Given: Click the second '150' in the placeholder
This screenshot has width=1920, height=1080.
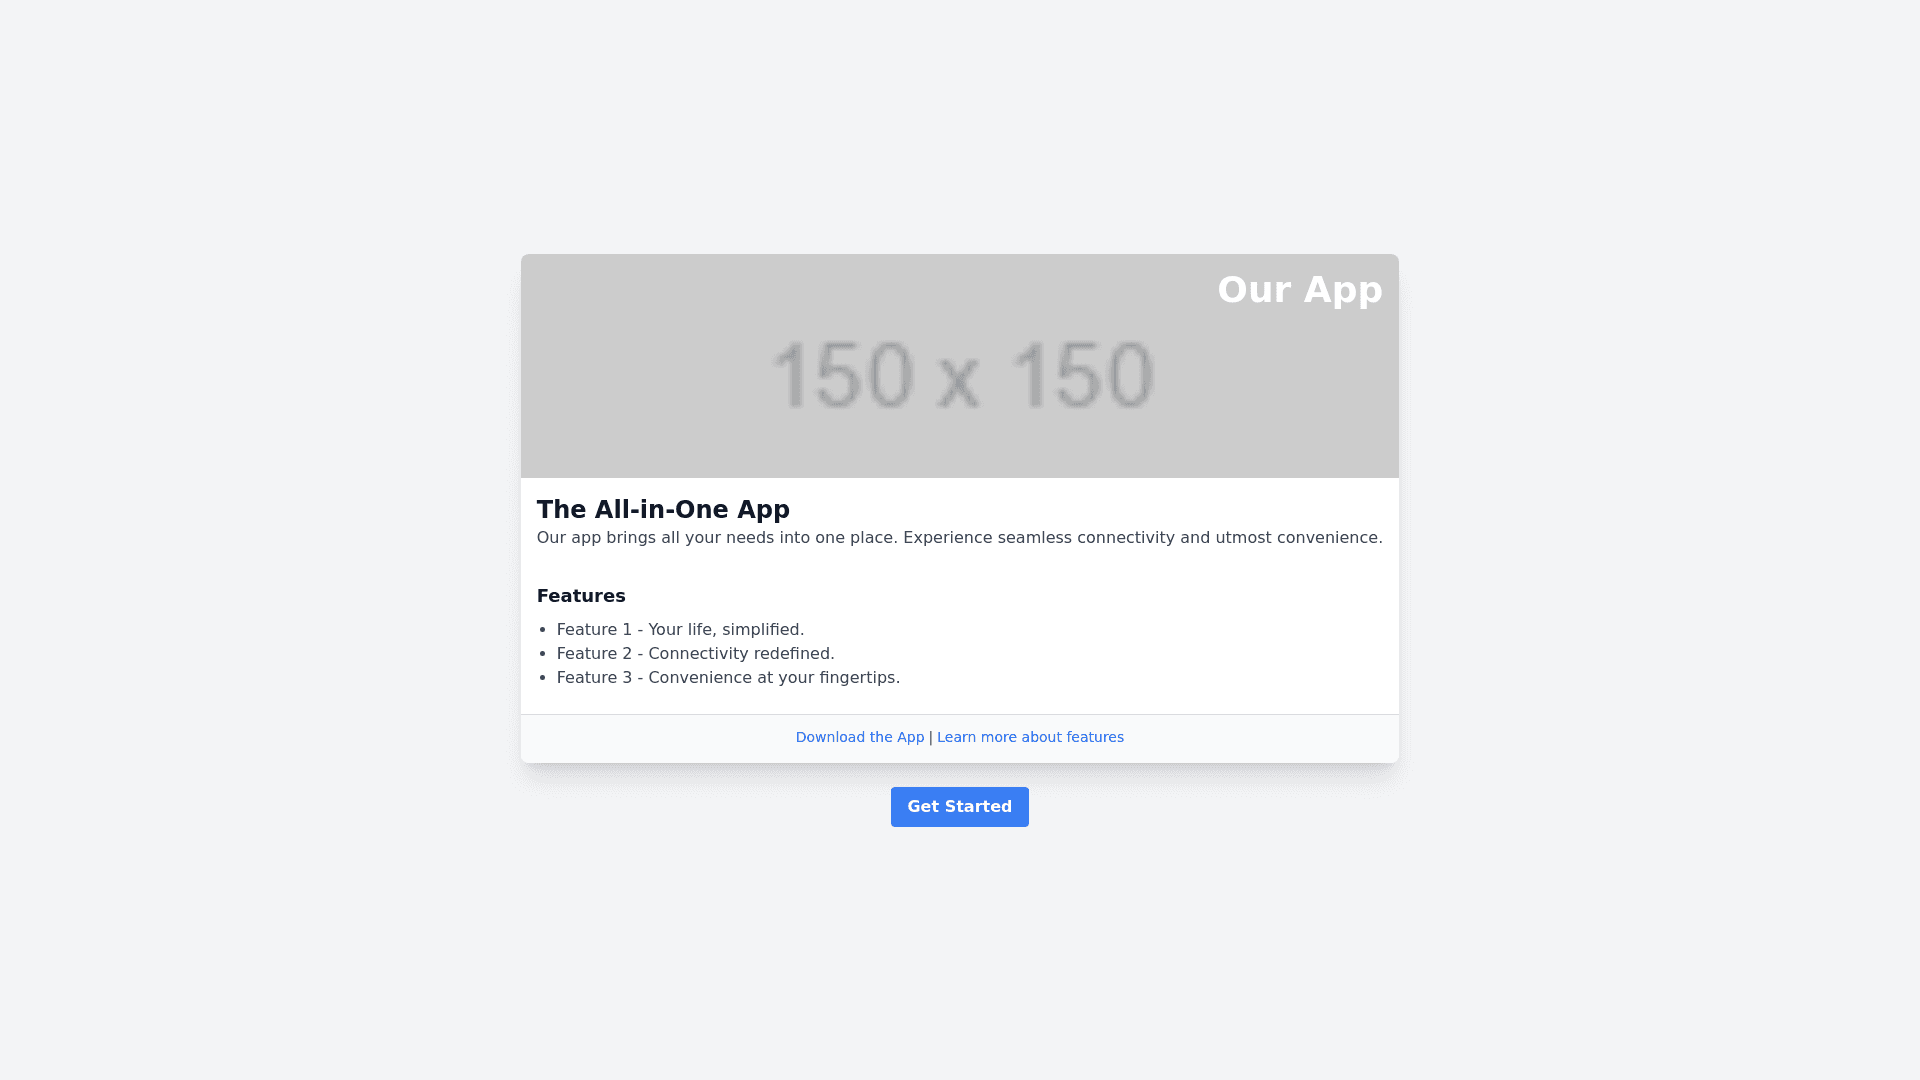Looking at the screenshot, I should [1080, 376].
